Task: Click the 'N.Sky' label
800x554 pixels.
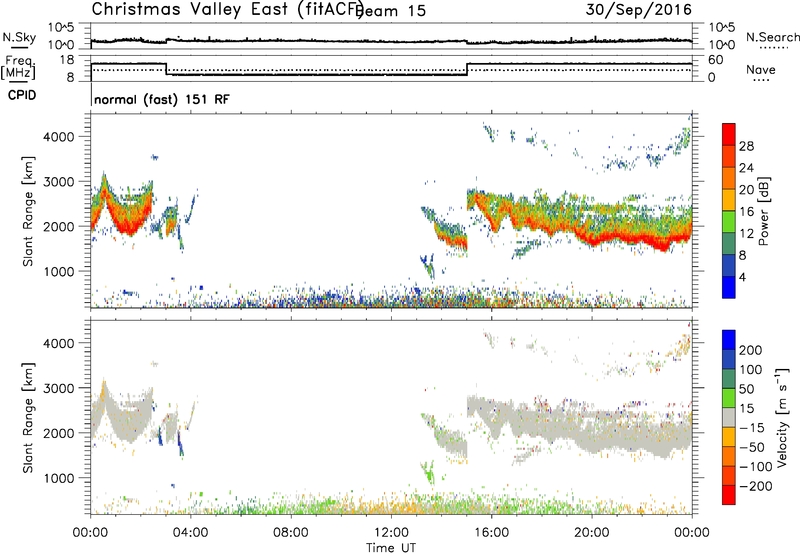Action: click(x=19, y=37)
